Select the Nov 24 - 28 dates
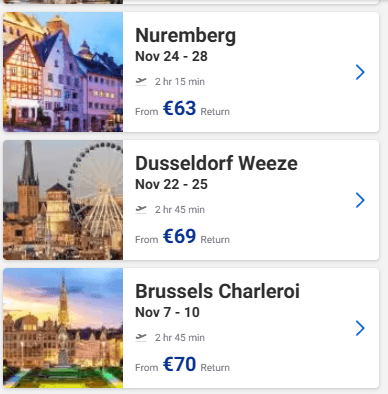The height and width of the screenshot is (394, 388). 171,56
